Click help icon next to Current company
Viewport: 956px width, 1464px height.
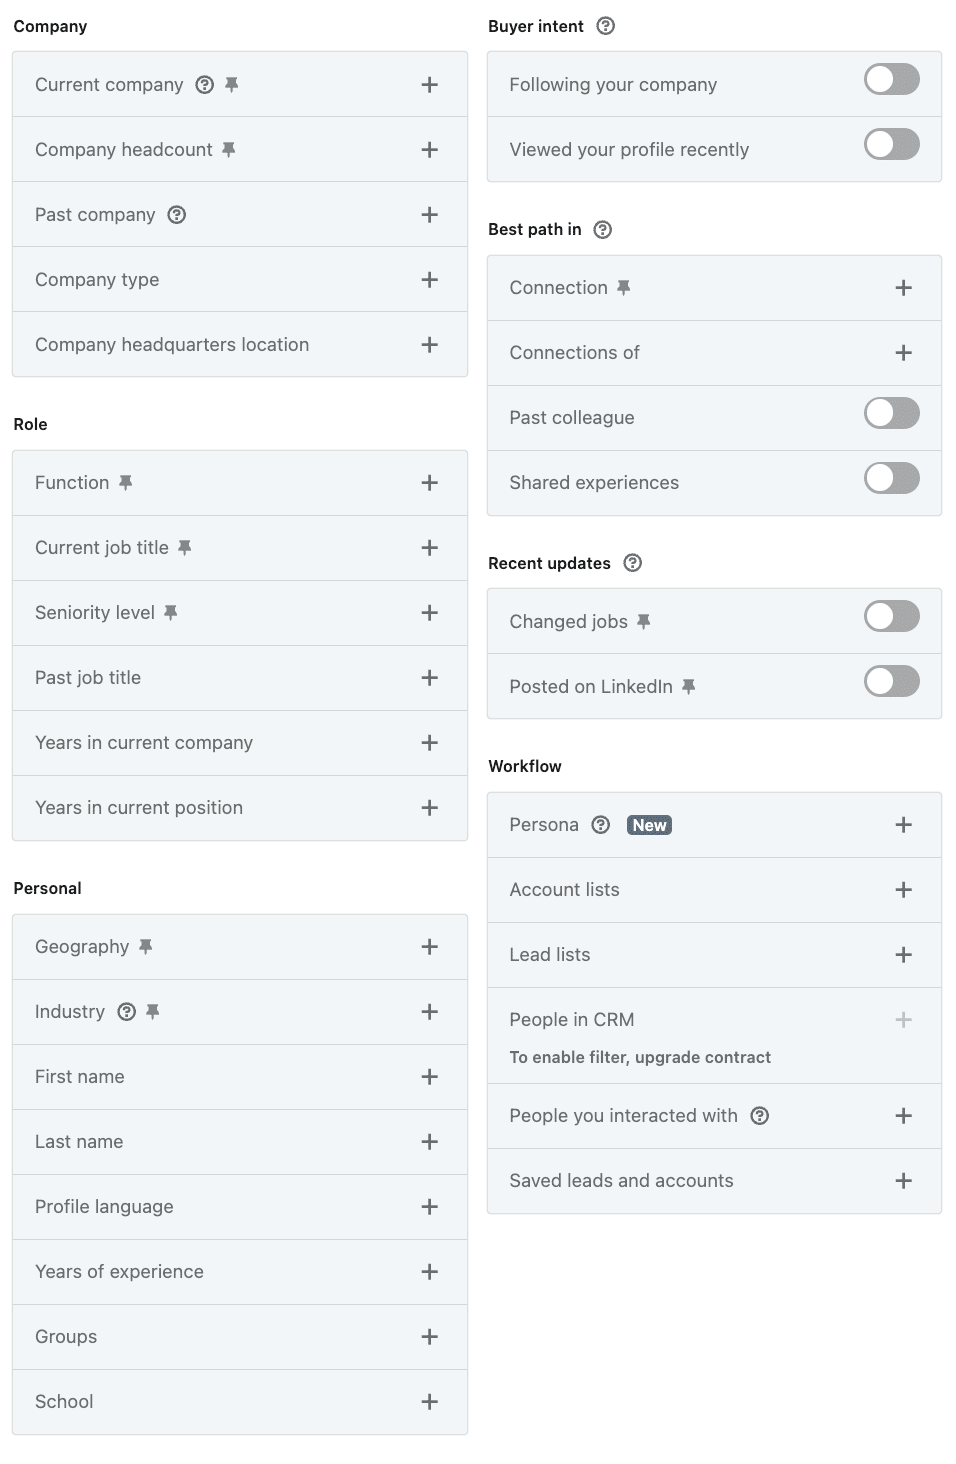204,85
